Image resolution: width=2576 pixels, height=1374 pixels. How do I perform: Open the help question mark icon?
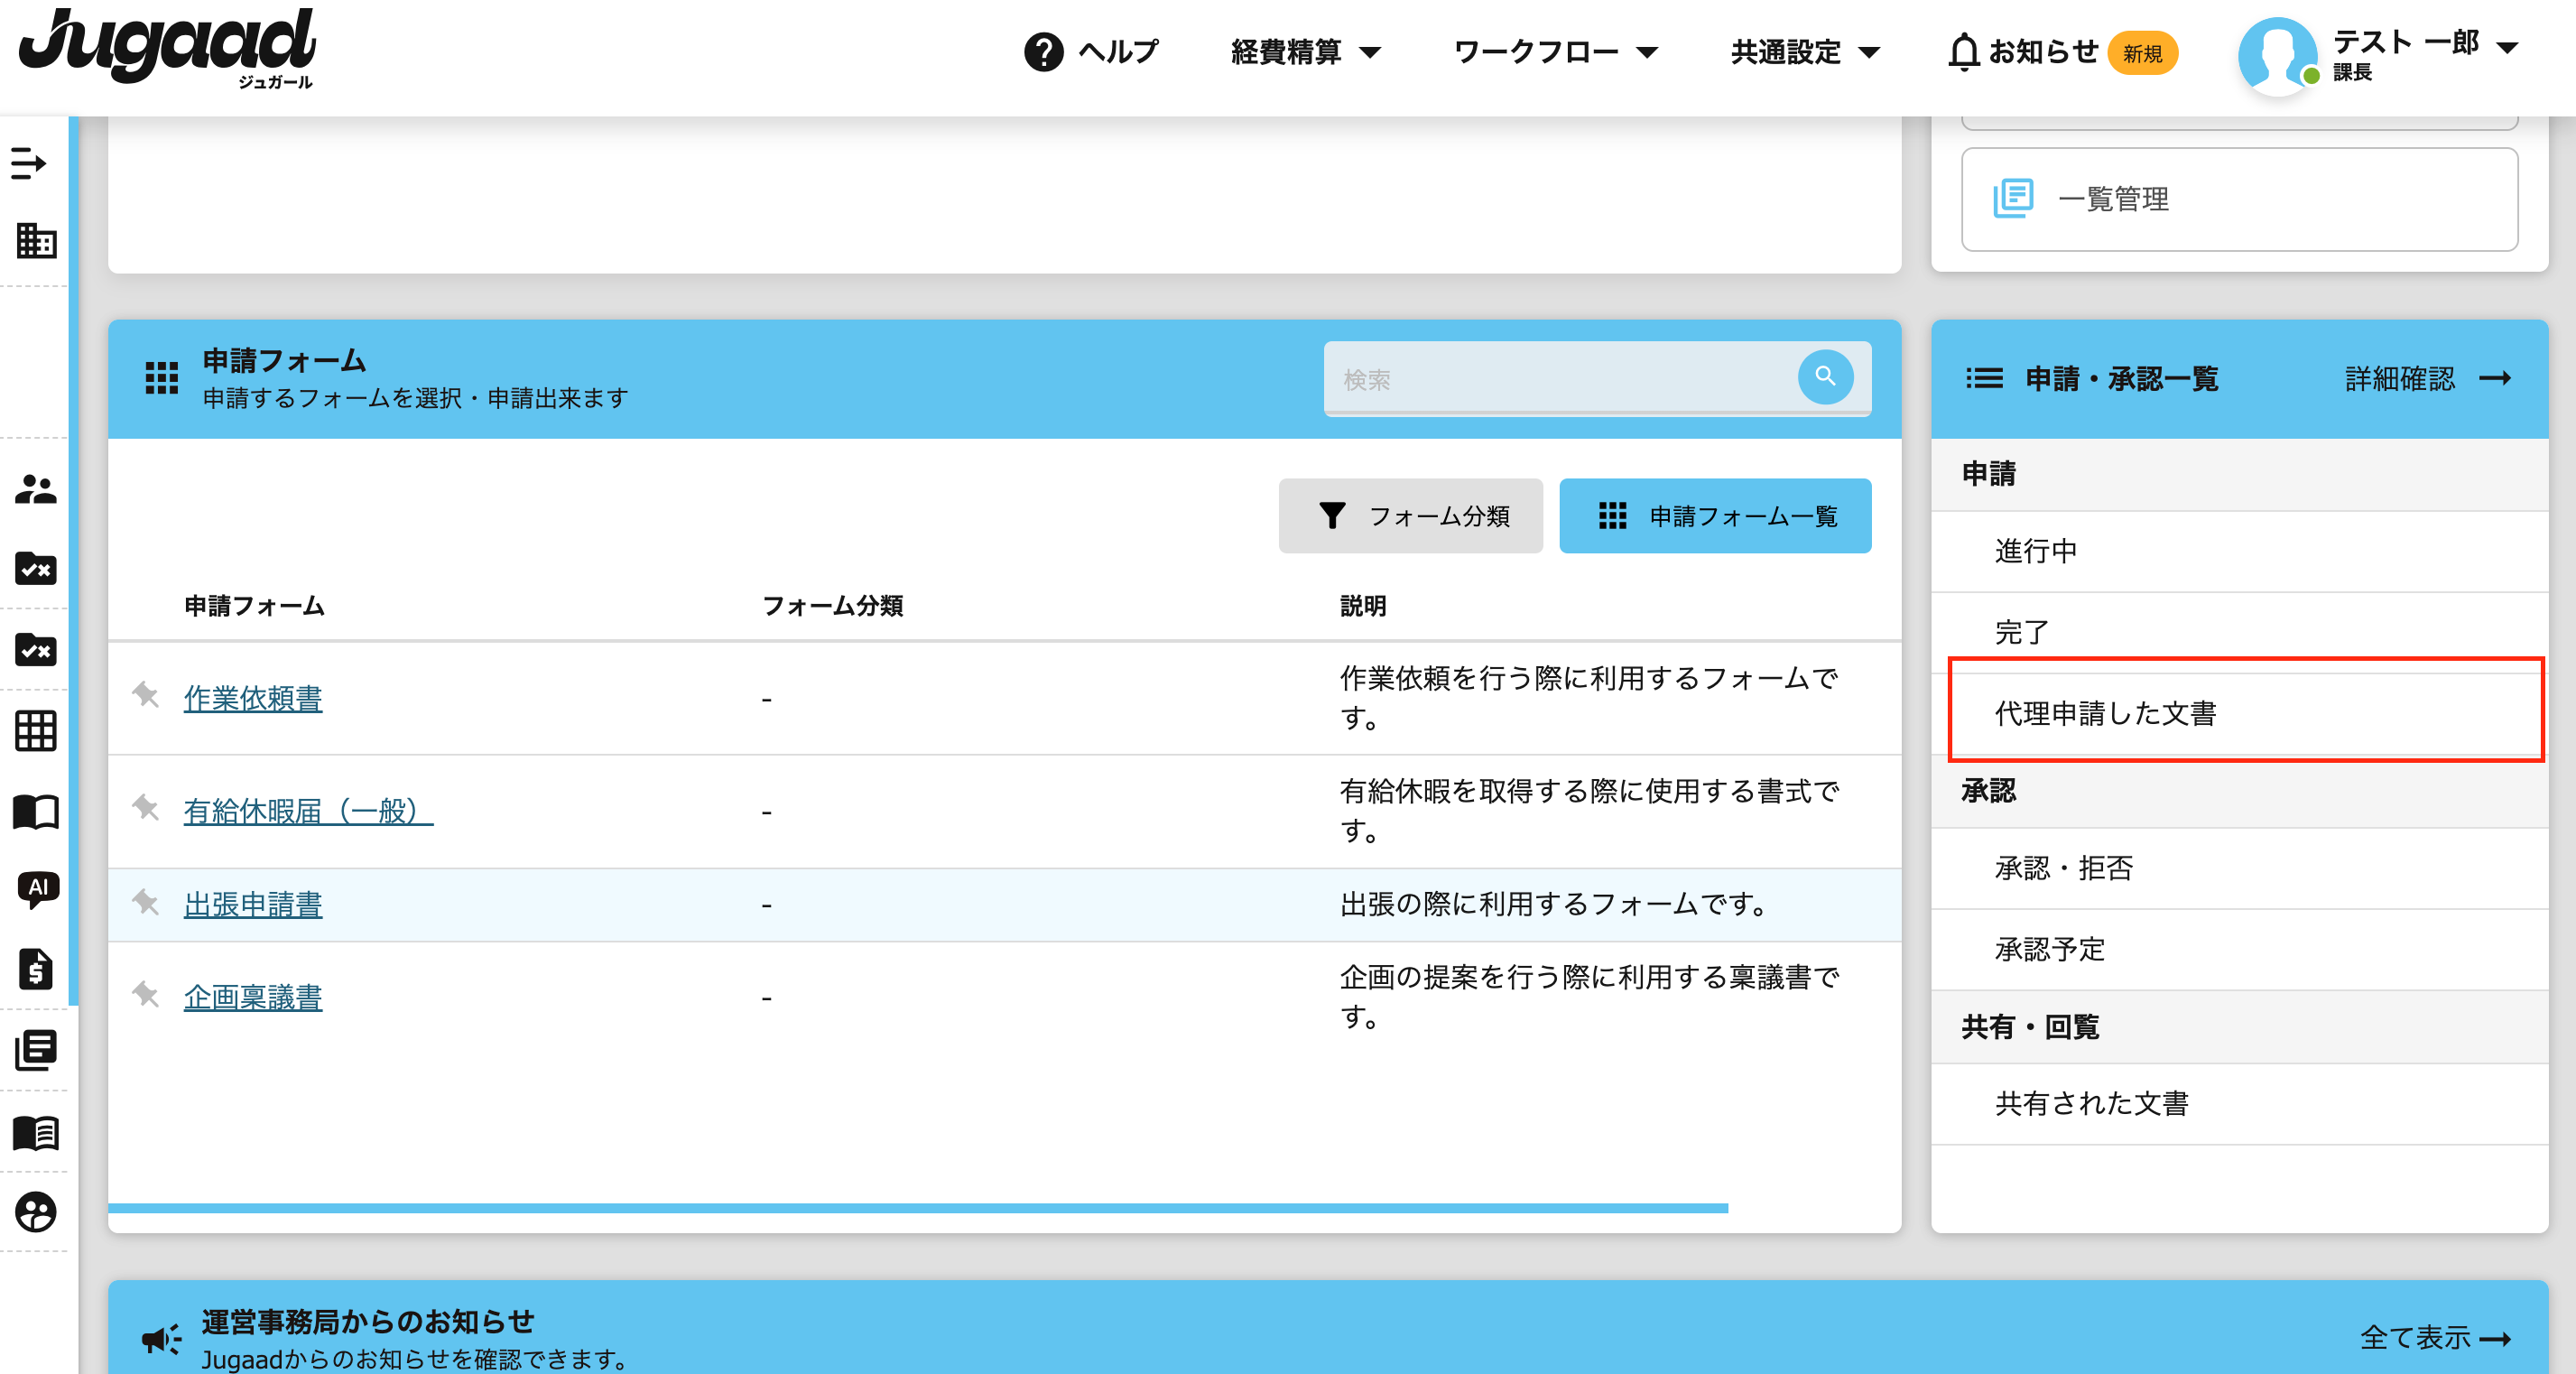pyautogui.click(x=1043, y=52)
